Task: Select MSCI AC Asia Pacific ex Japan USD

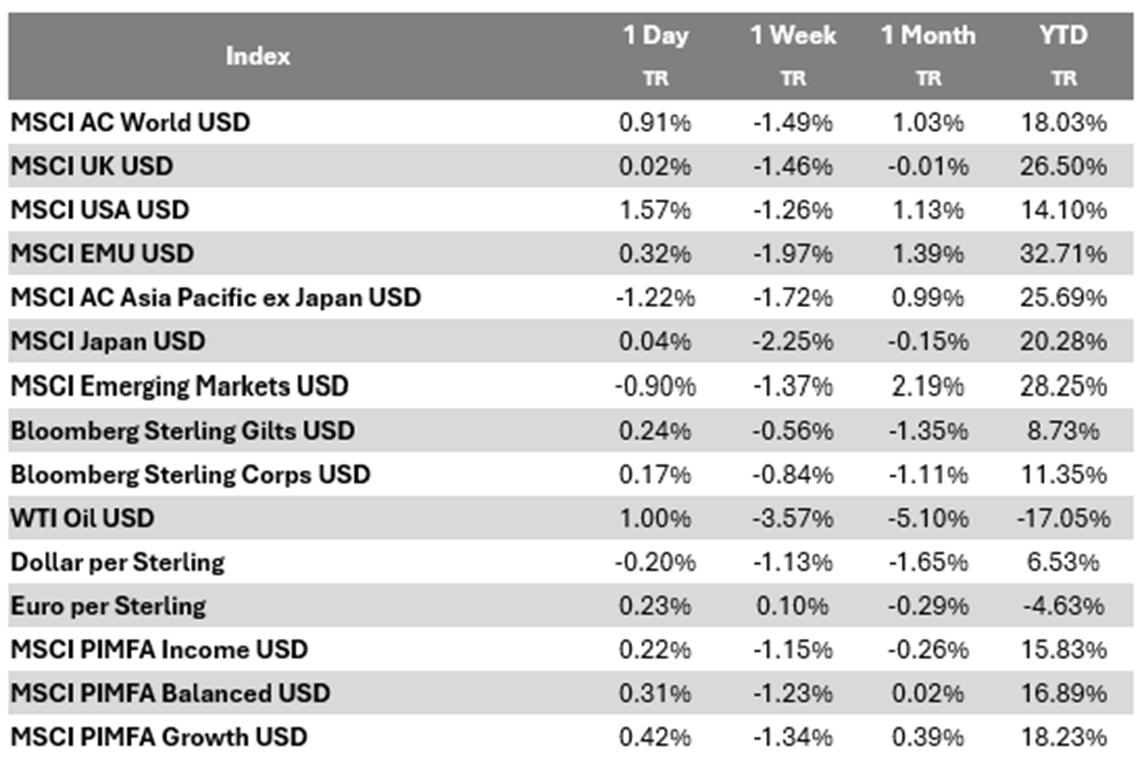Action: coord(216,298)
